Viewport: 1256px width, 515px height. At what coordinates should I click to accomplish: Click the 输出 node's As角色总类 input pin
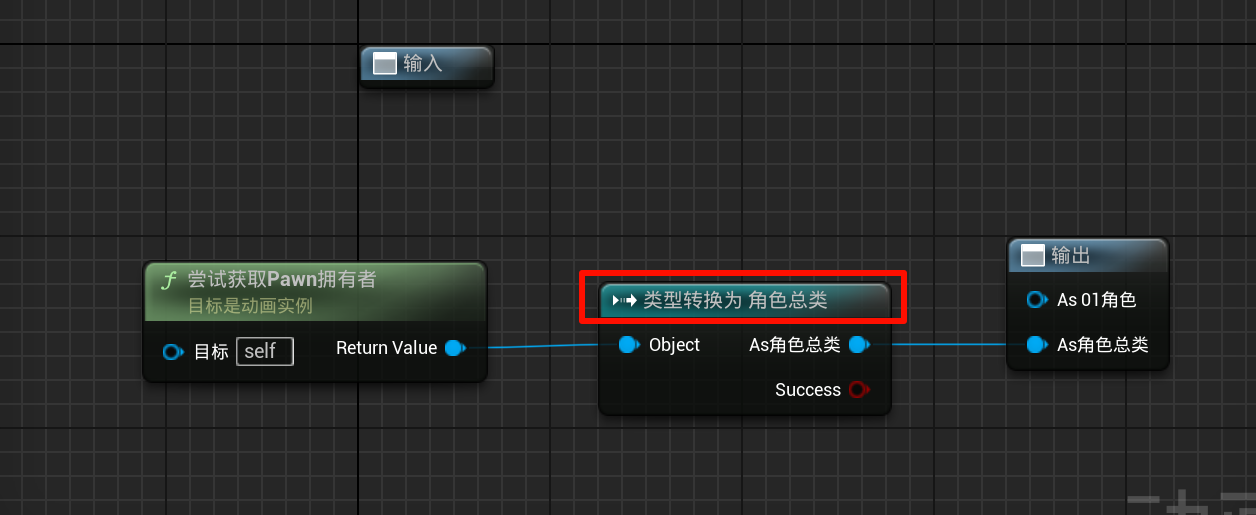pyautogui.click(x=1037, y=345)
